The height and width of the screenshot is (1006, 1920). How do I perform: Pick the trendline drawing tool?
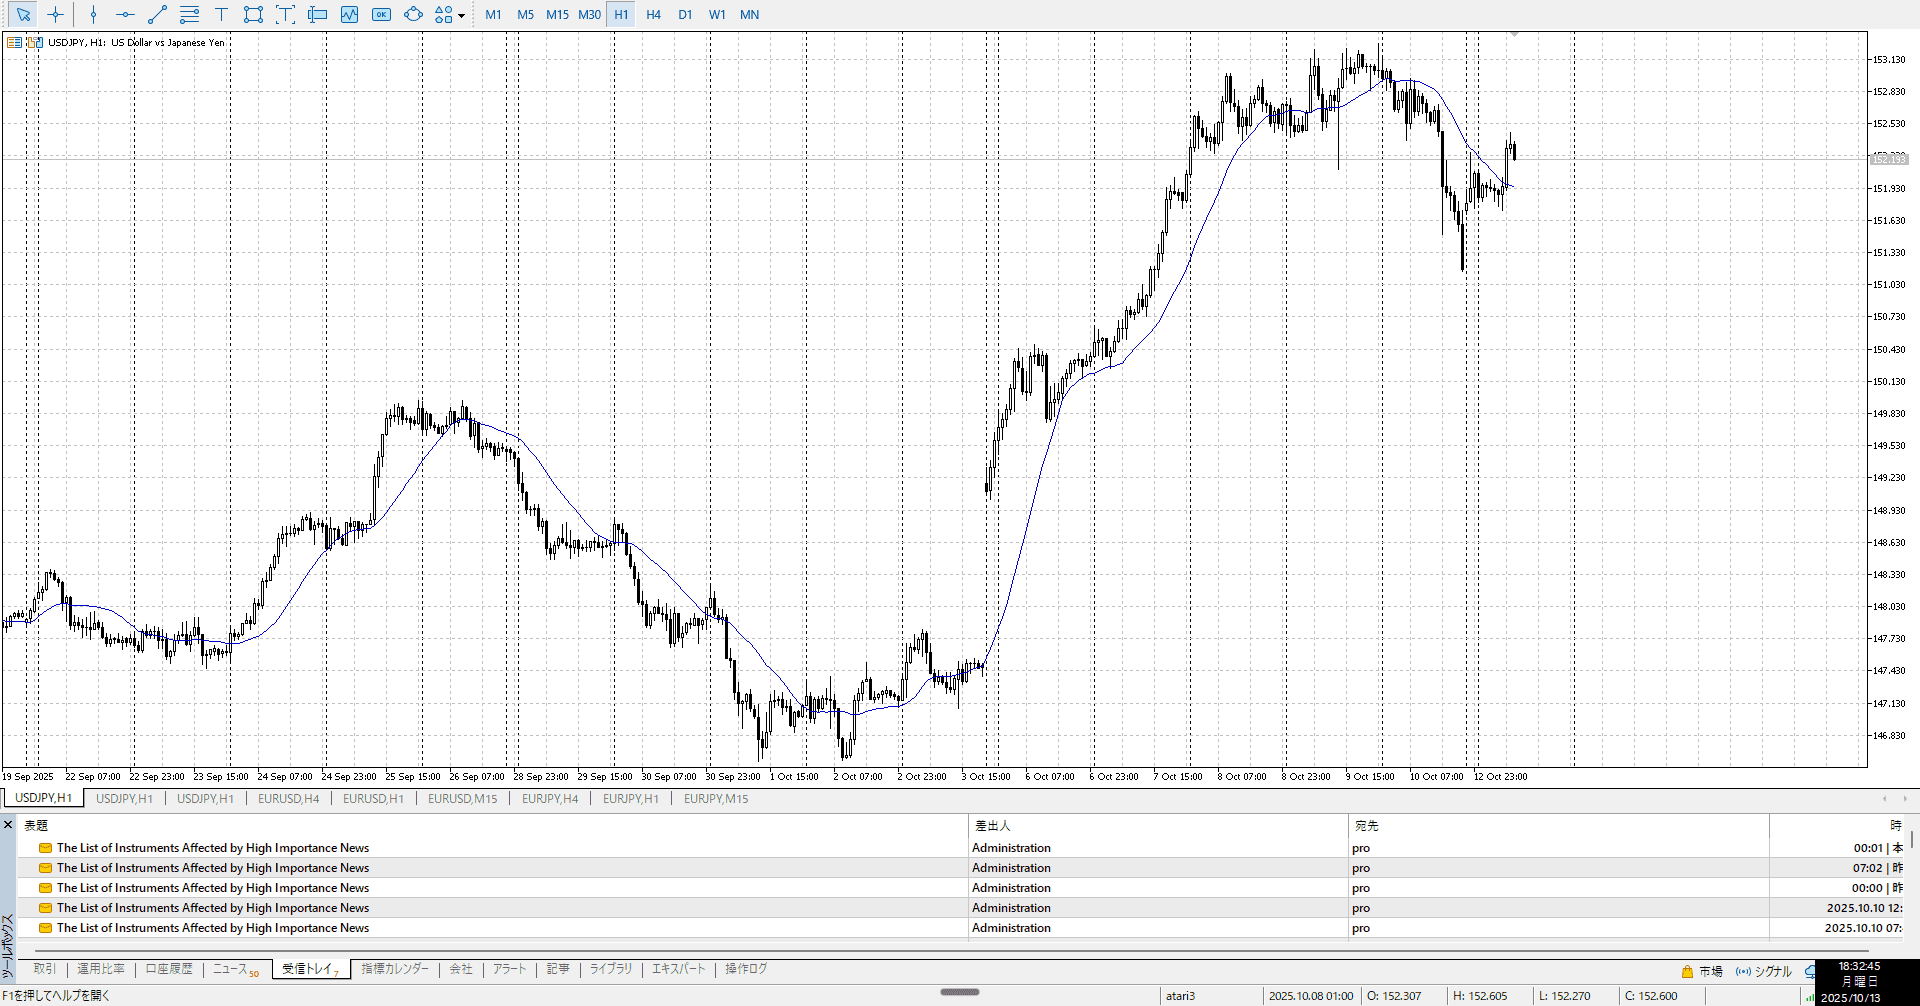157,15
